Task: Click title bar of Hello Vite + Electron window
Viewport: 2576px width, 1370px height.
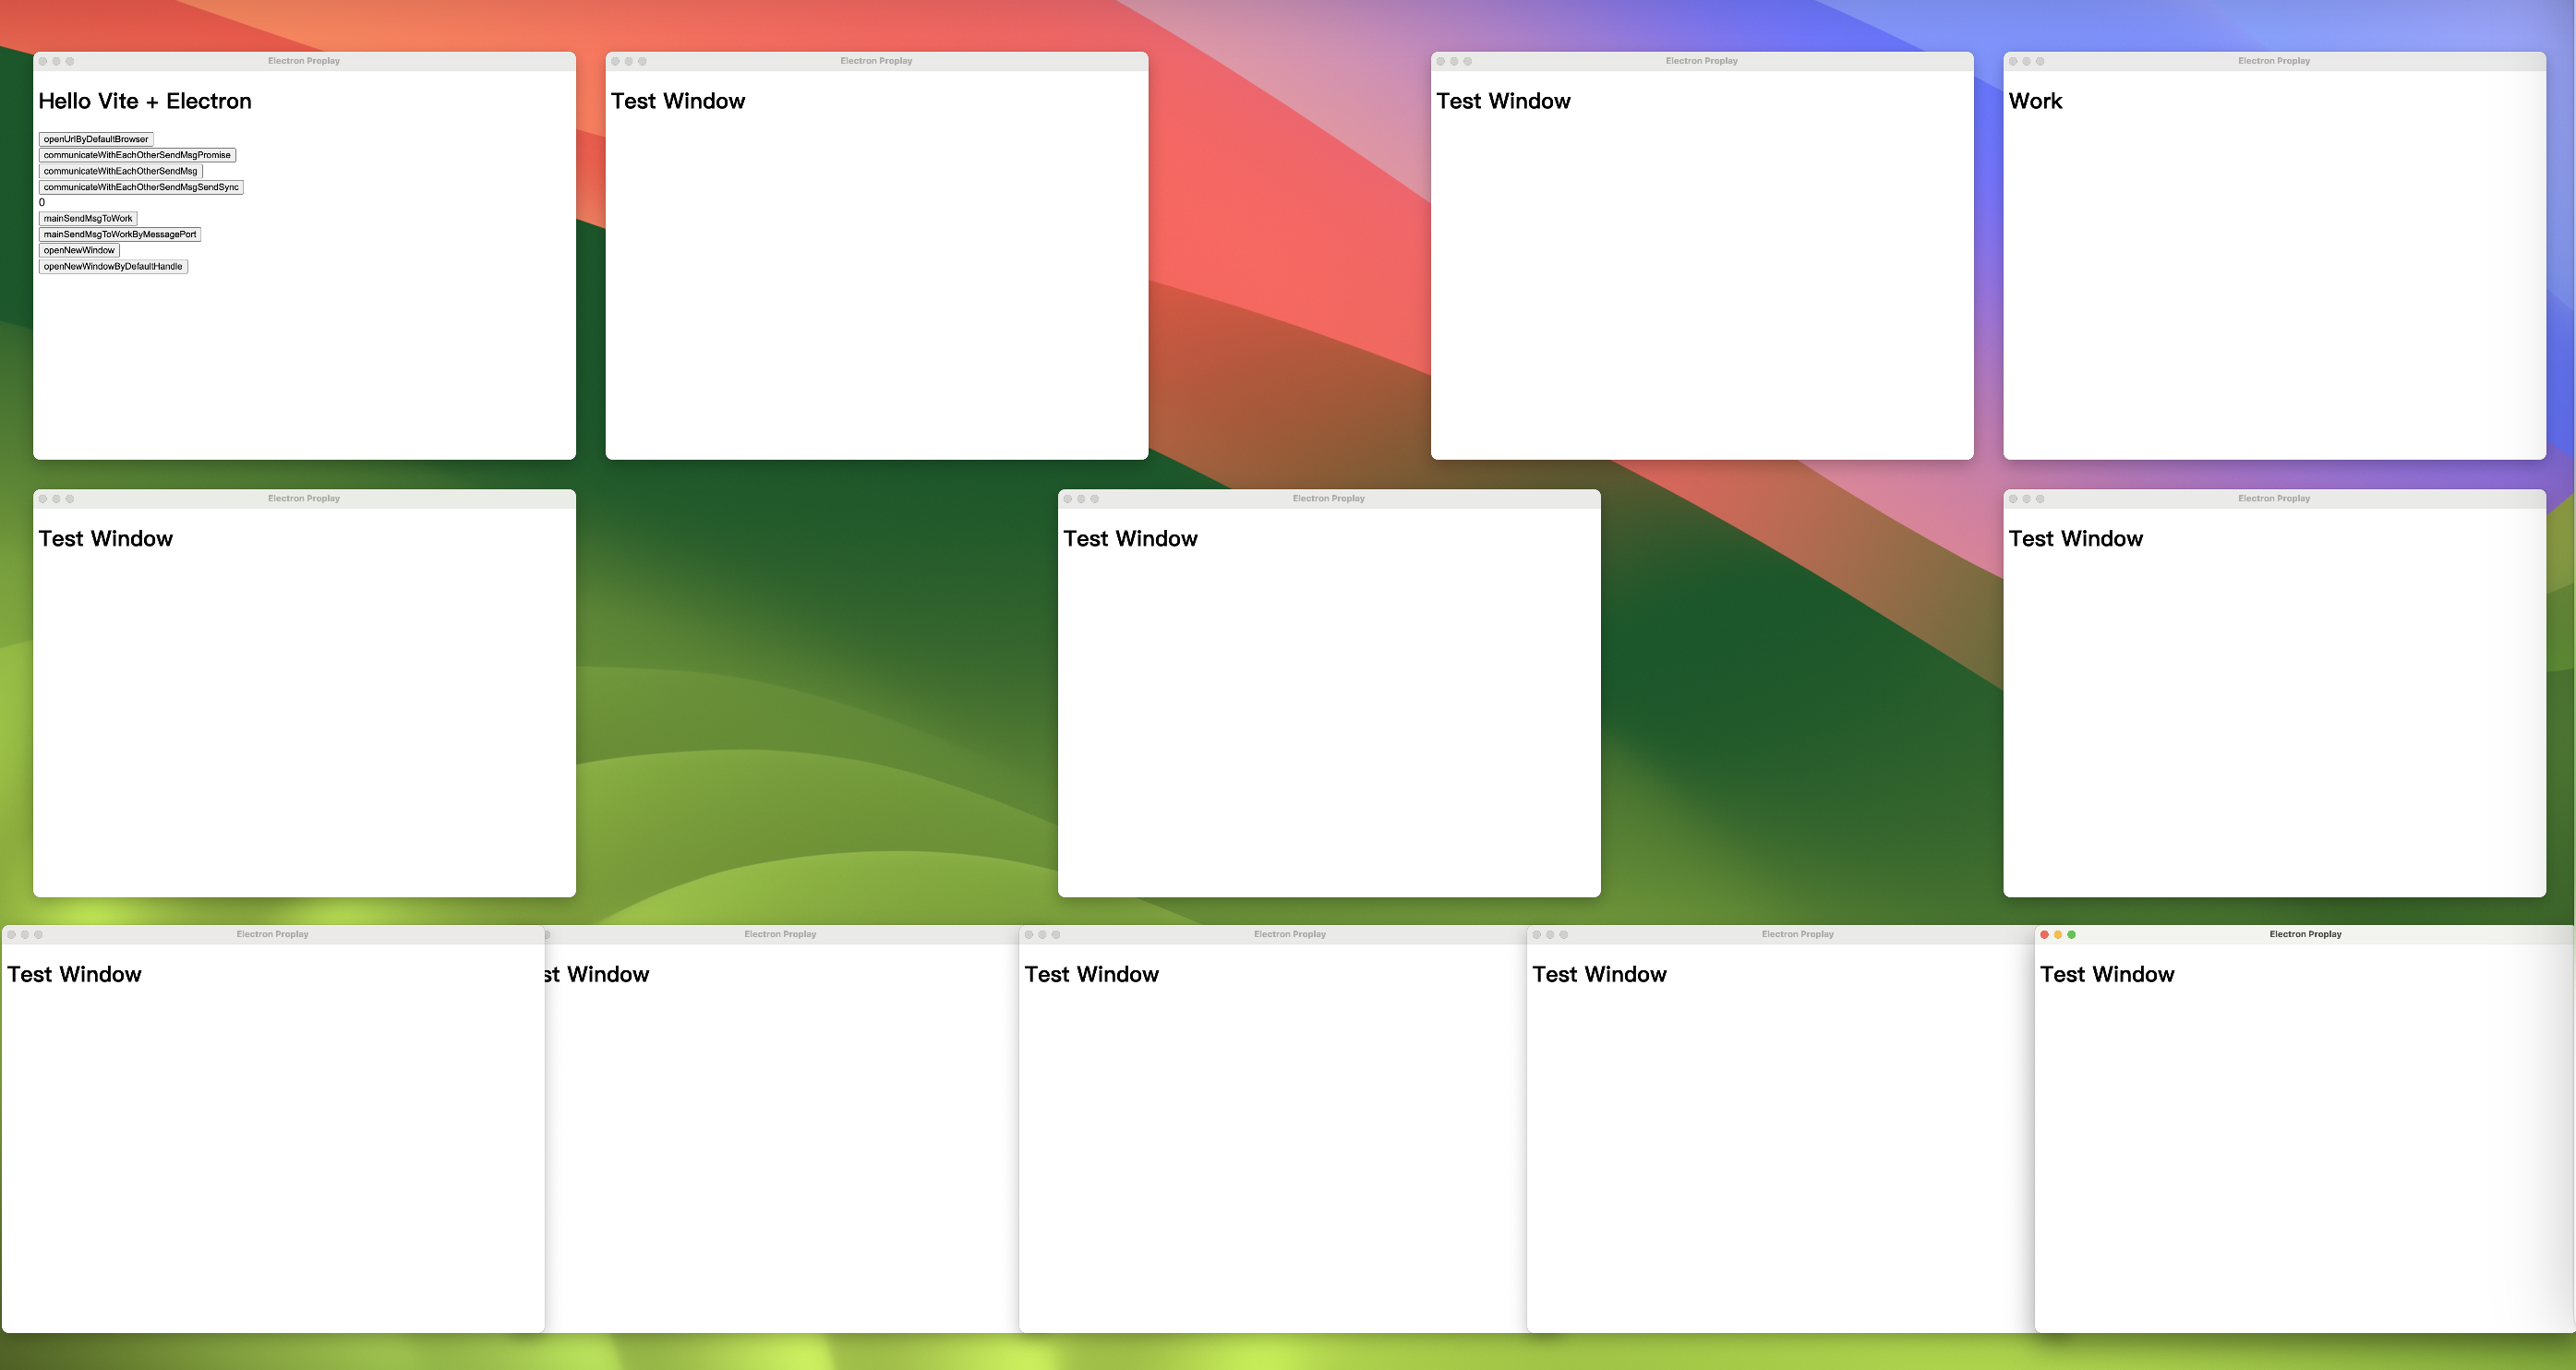Action: (x=303, y=61)
